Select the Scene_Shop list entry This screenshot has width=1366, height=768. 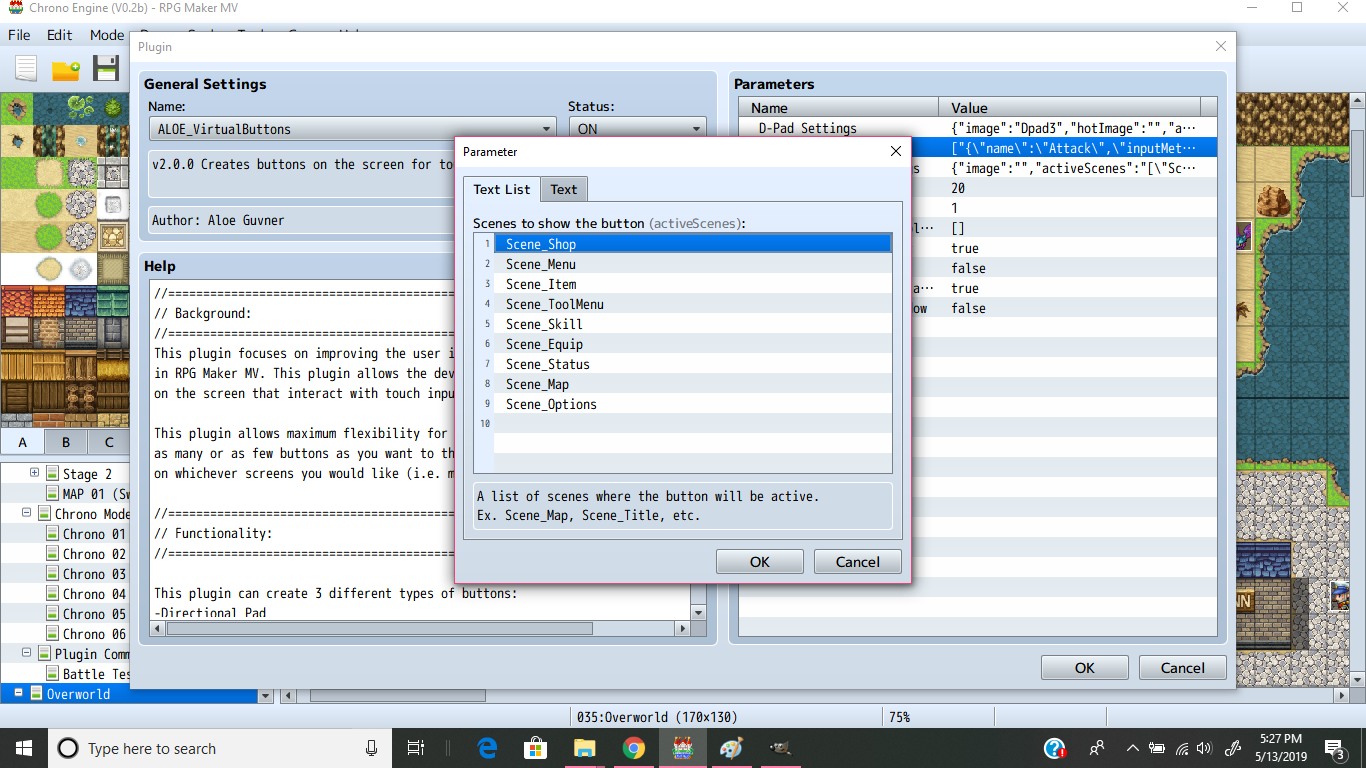click(x=692, y=244)
